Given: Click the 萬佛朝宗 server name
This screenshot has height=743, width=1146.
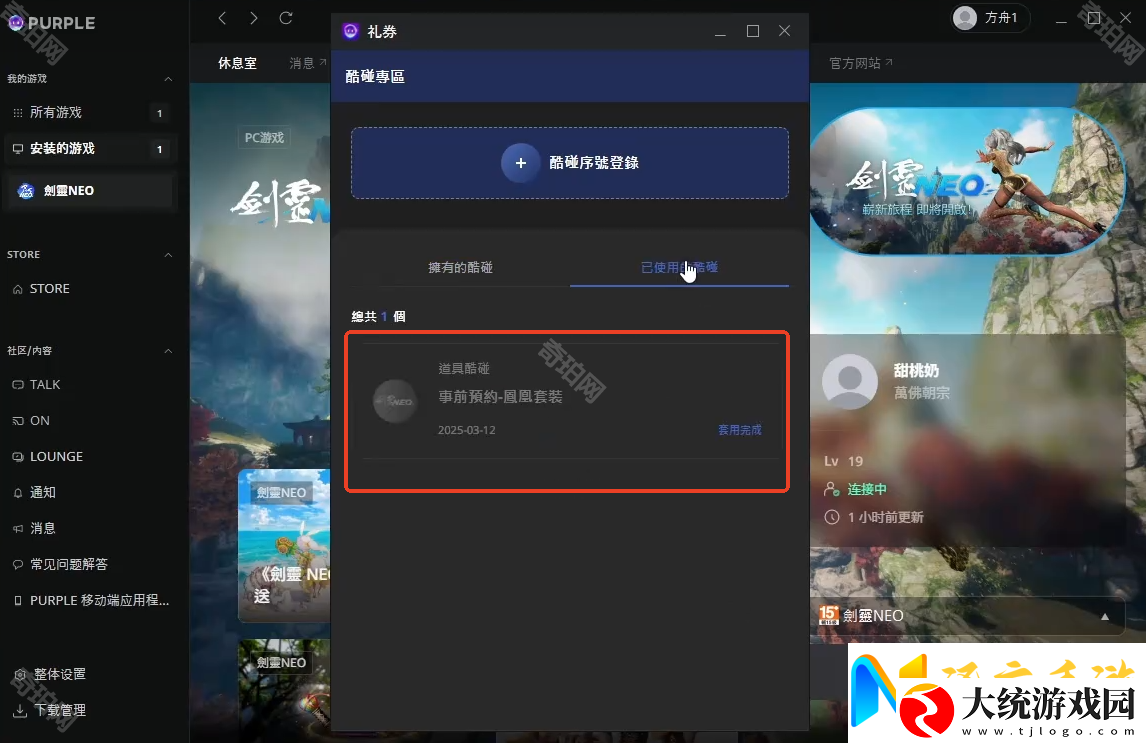Looking at the screenshot, I should (922, 393).
